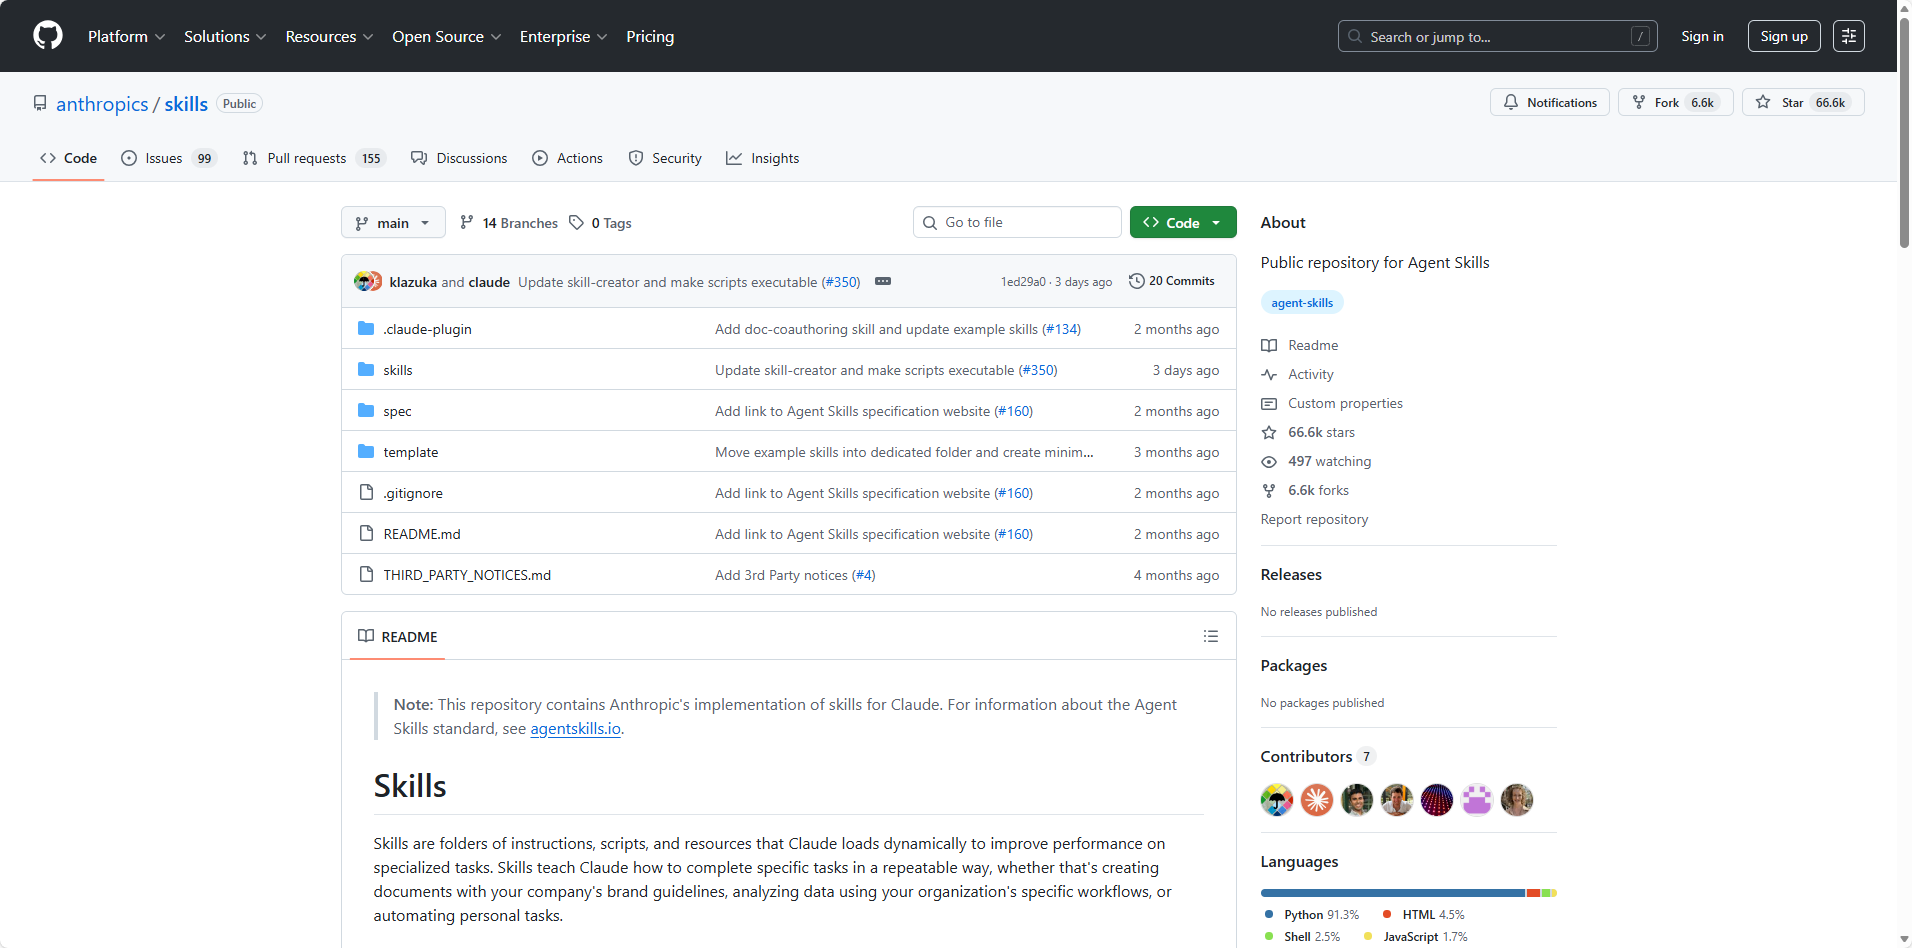Open the Discussions tab
The width and height of the screenshot is (1912, 948).
click(471, 157)
